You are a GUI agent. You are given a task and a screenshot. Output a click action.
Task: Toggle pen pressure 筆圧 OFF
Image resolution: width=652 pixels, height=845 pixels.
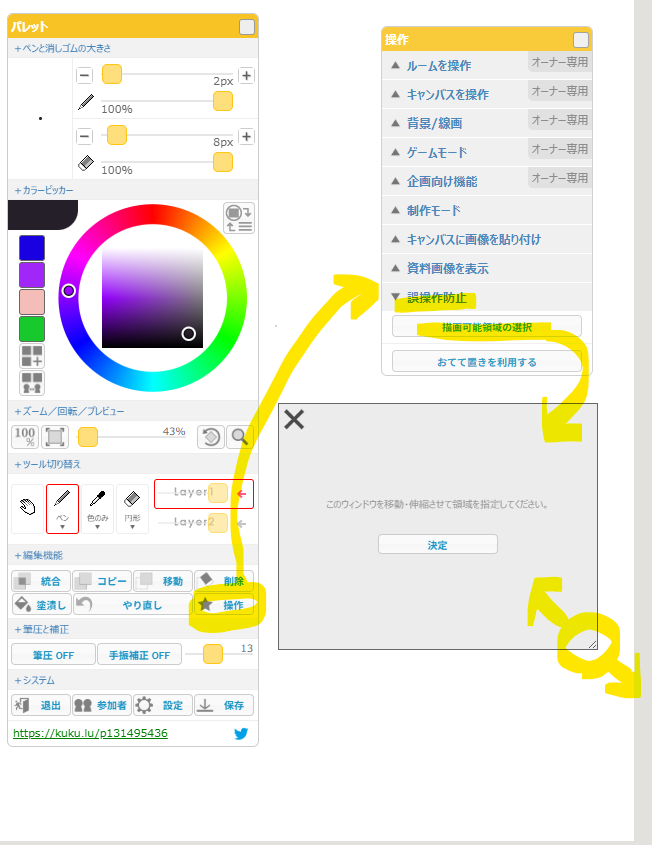click(x=53, y=655)
